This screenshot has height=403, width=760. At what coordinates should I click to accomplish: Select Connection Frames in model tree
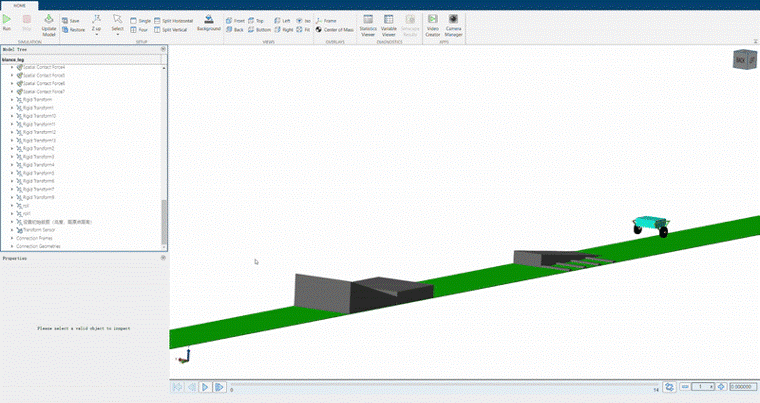click(x=35, y=238)
